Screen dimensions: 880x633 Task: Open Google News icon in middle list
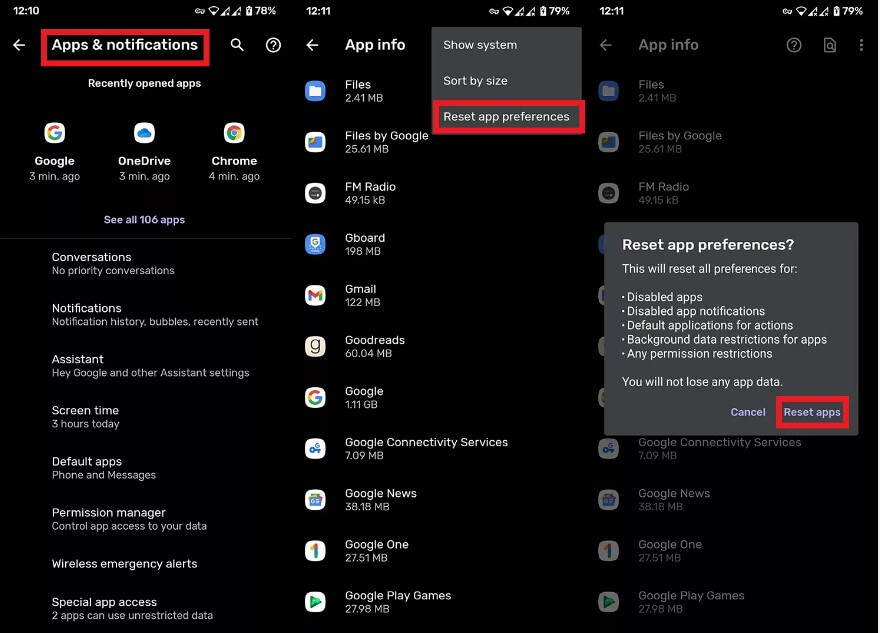(x=315, y=499)
